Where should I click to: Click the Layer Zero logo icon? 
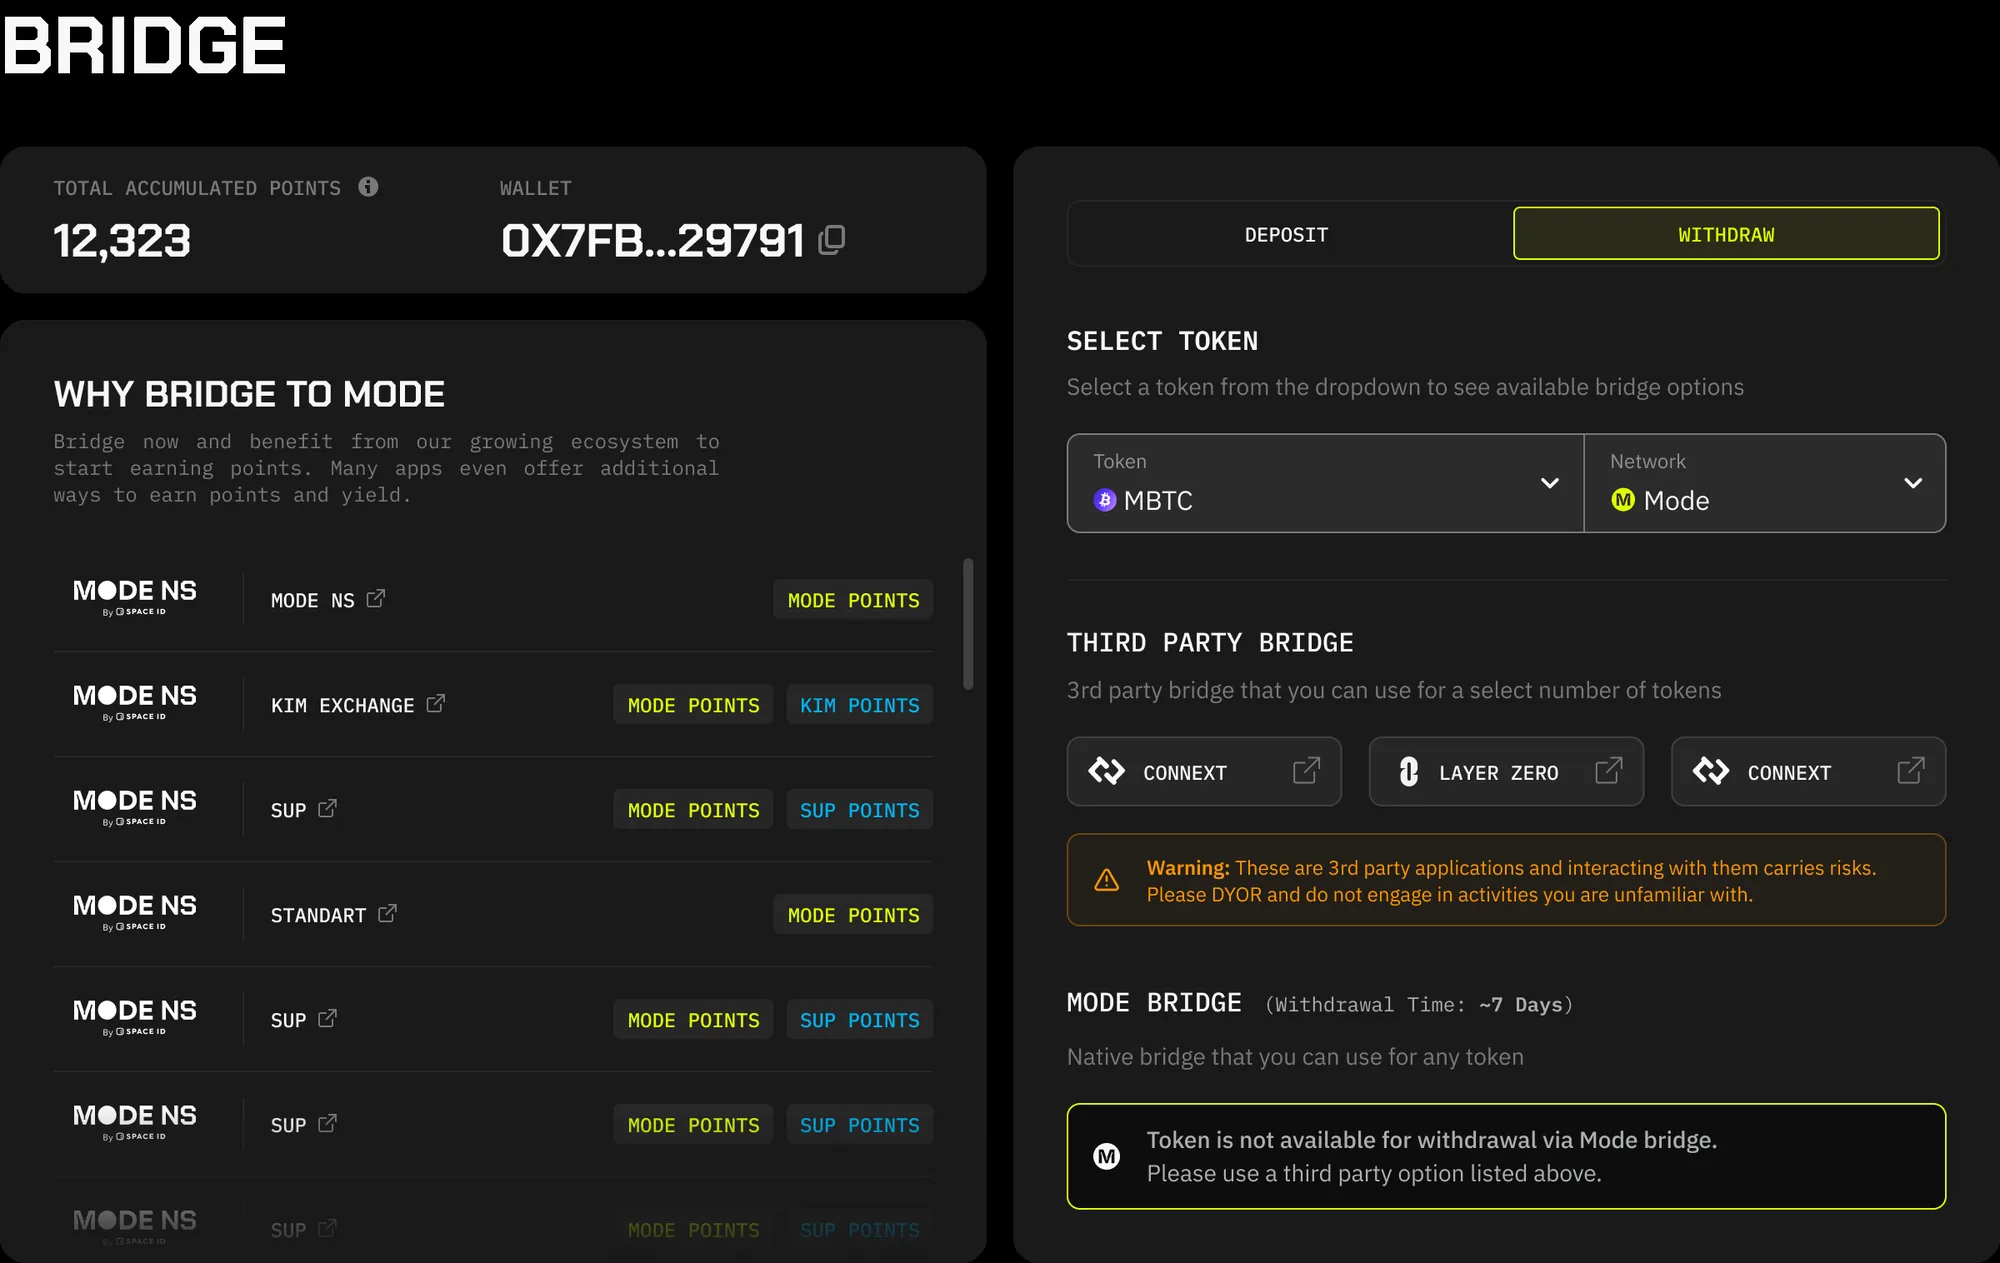1409,771
